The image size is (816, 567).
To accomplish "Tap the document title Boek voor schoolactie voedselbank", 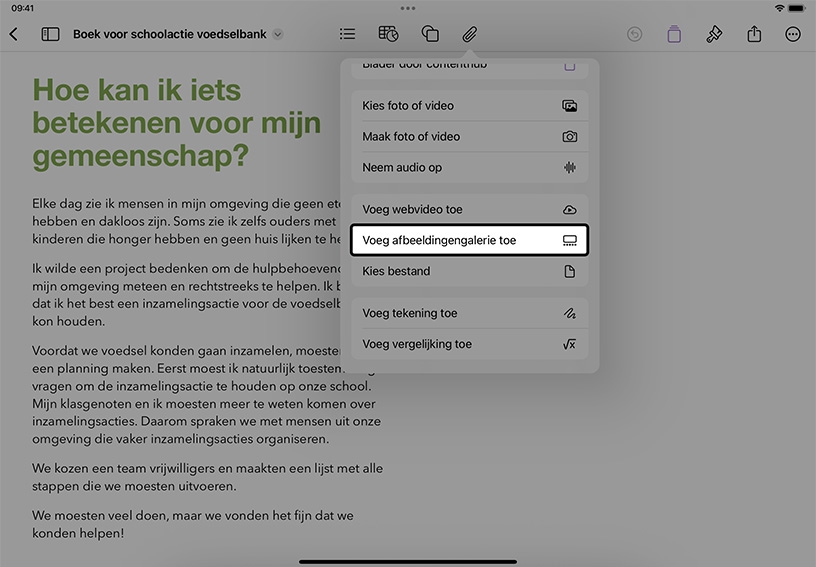I will pyautogui.click(x=169, y=34).
